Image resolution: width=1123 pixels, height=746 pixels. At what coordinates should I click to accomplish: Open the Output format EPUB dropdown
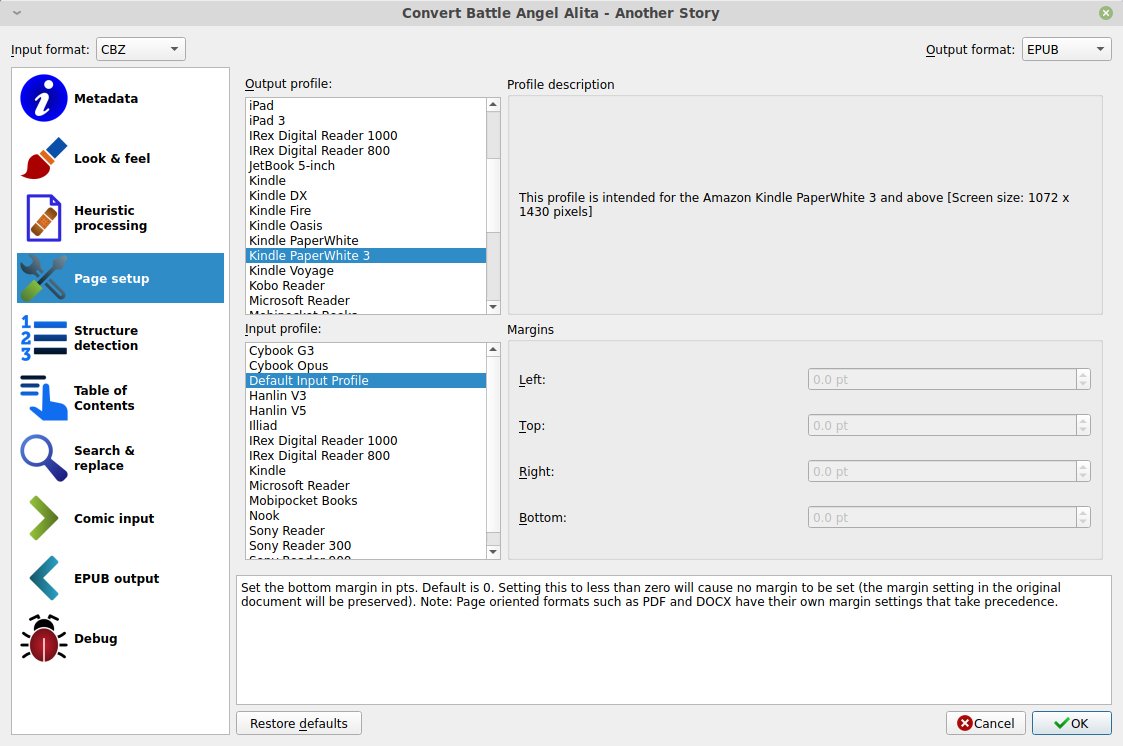1066,49
